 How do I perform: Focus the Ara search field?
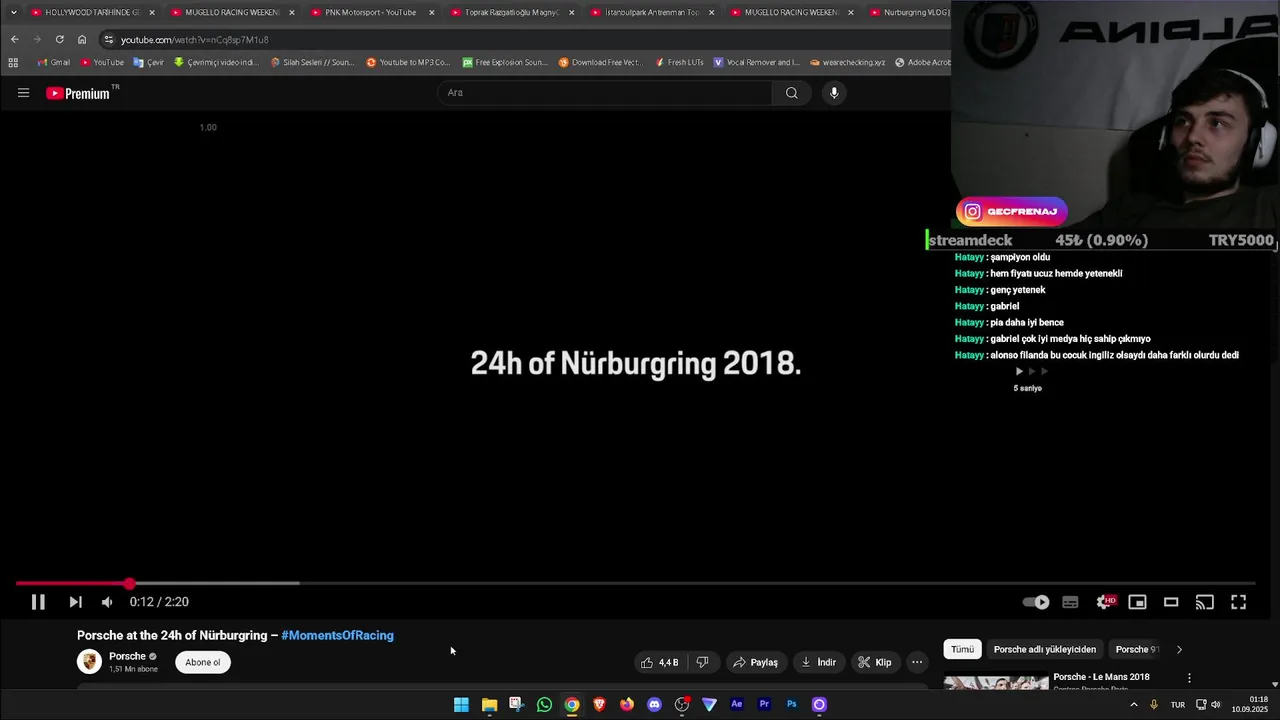click(604, 93)
